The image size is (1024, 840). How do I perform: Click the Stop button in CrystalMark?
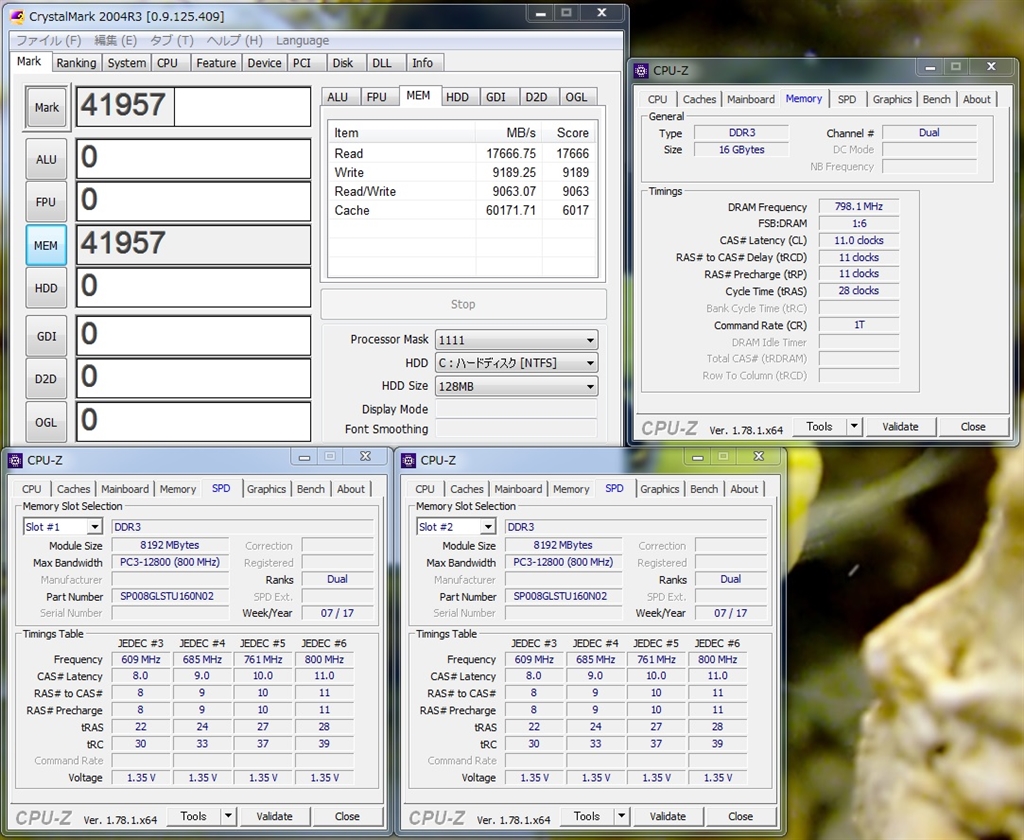(x=463, y=304)
